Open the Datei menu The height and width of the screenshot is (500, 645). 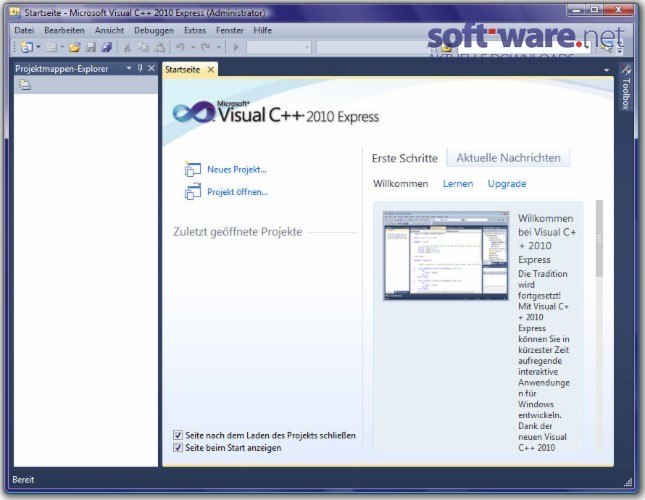click(x=24, y=30)
